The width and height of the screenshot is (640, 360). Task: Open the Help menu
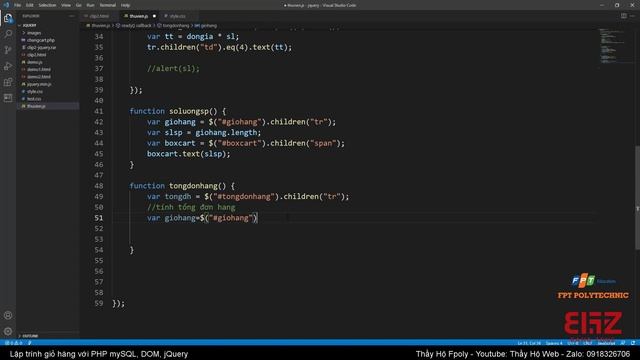[x=125, y=5]
